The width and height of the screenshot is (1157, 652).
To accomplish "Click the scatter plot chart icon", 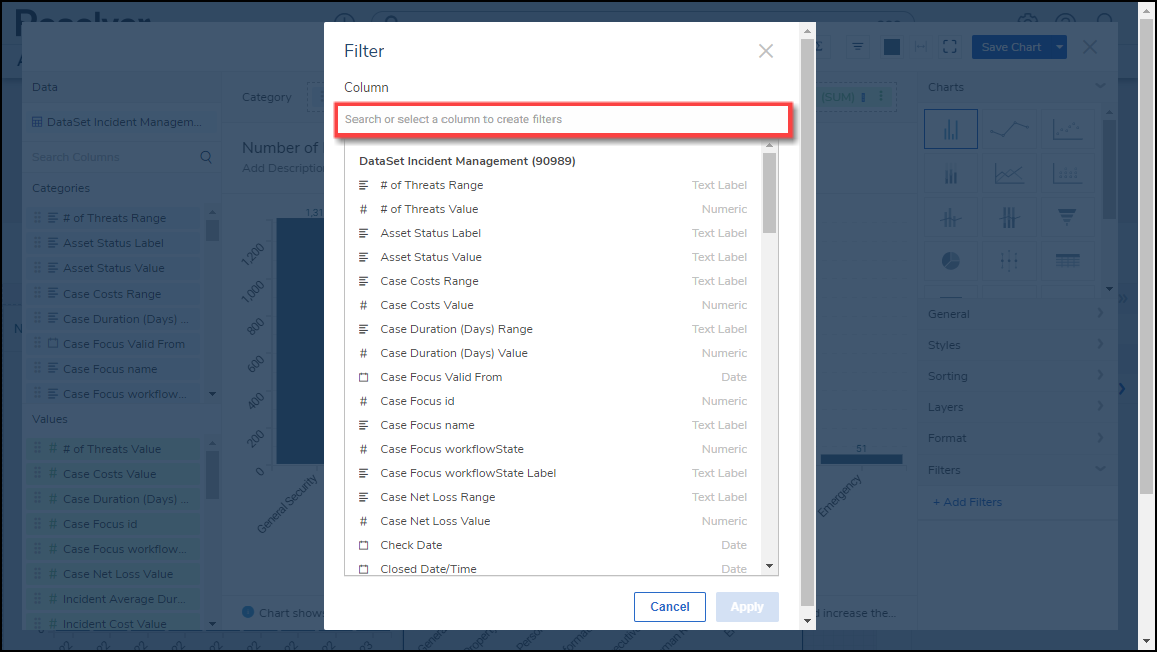I will (1067, 129).
